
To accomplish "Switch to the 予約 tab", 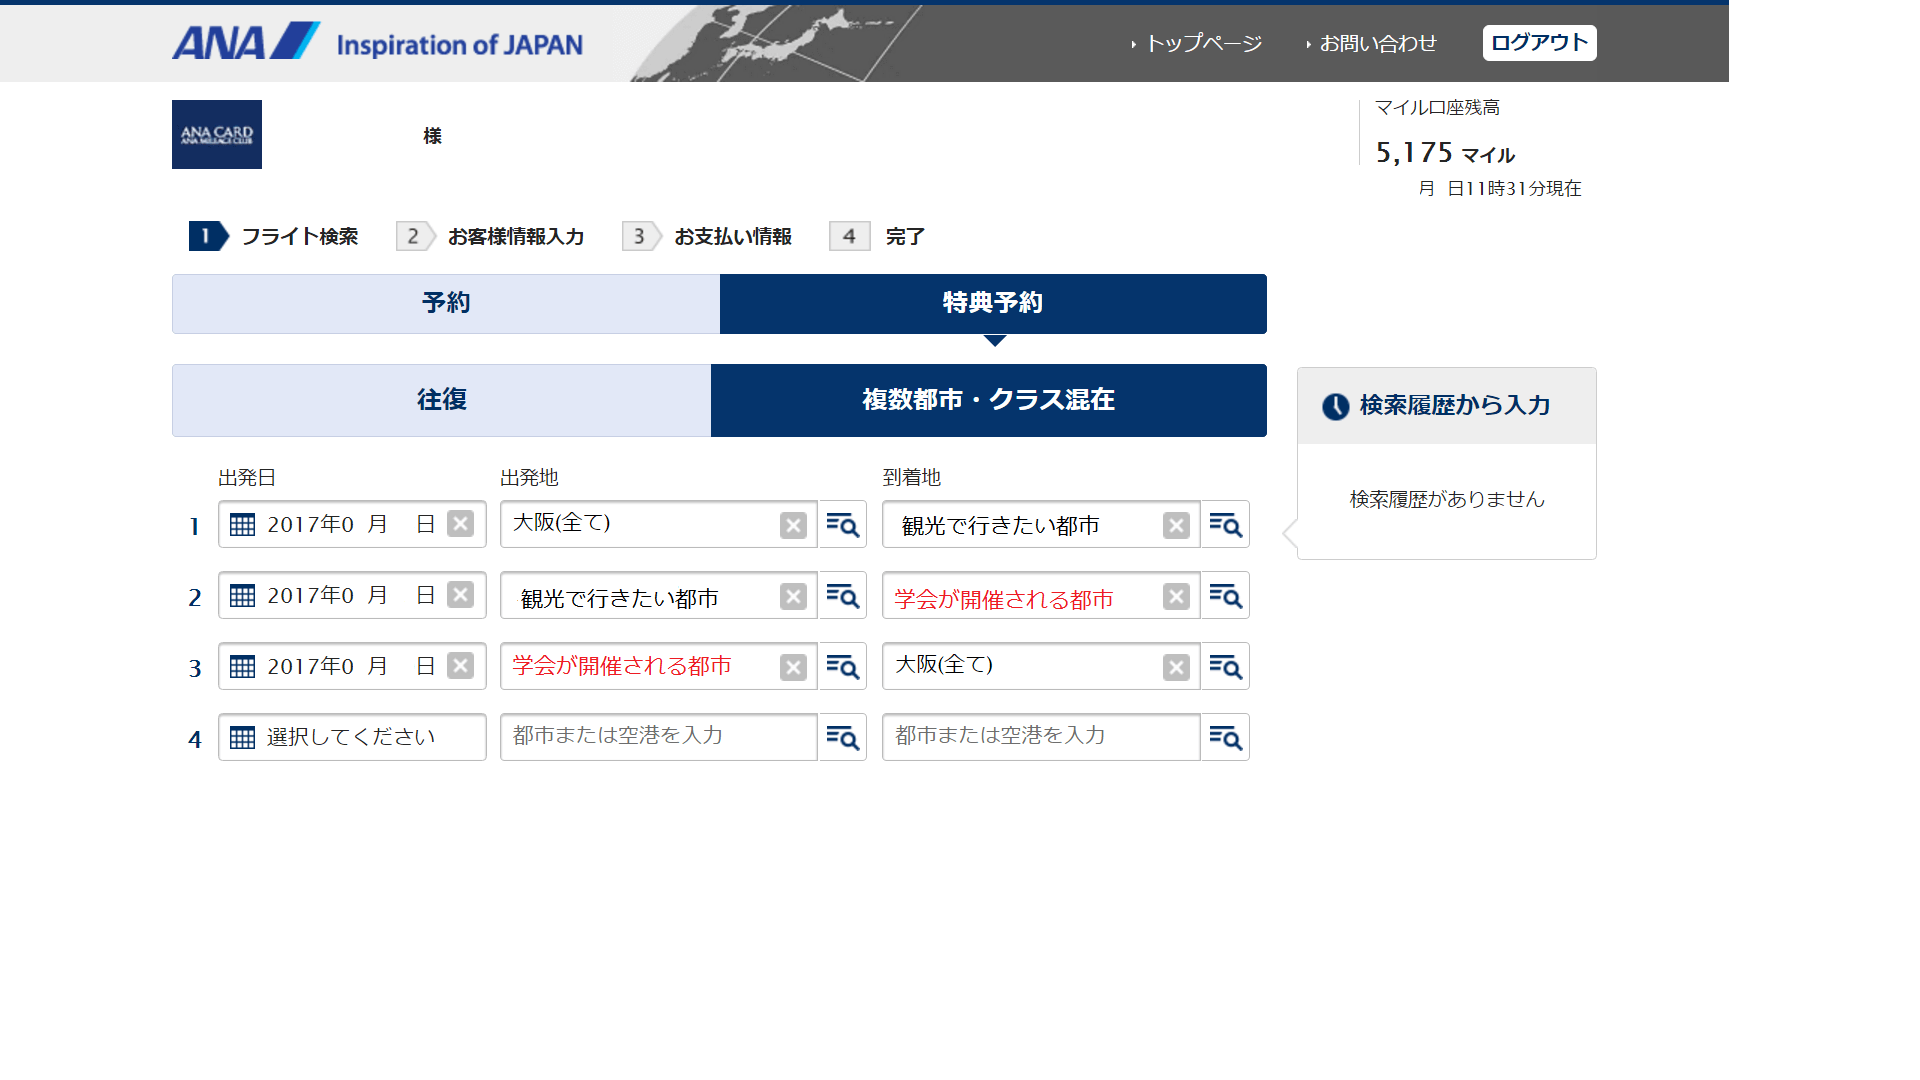I will (x=446, y=304).
